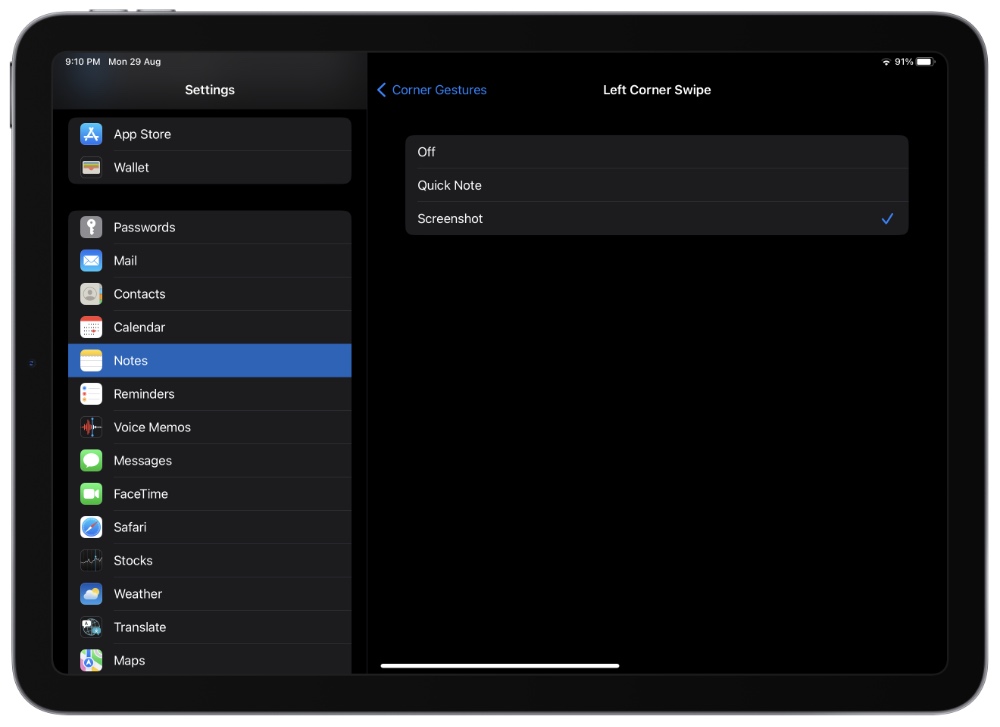The width and height of the screenshot is (1000, 727).
Task: Tap the Calendar icon
Action: point(91,327)
